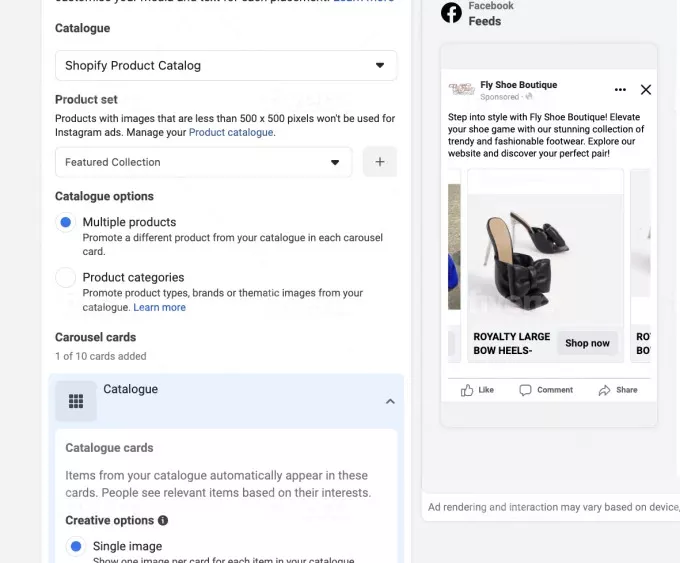Click the Share button on the ad preview
This screenshot has height=563, width=680.
(x=618, y=390)
